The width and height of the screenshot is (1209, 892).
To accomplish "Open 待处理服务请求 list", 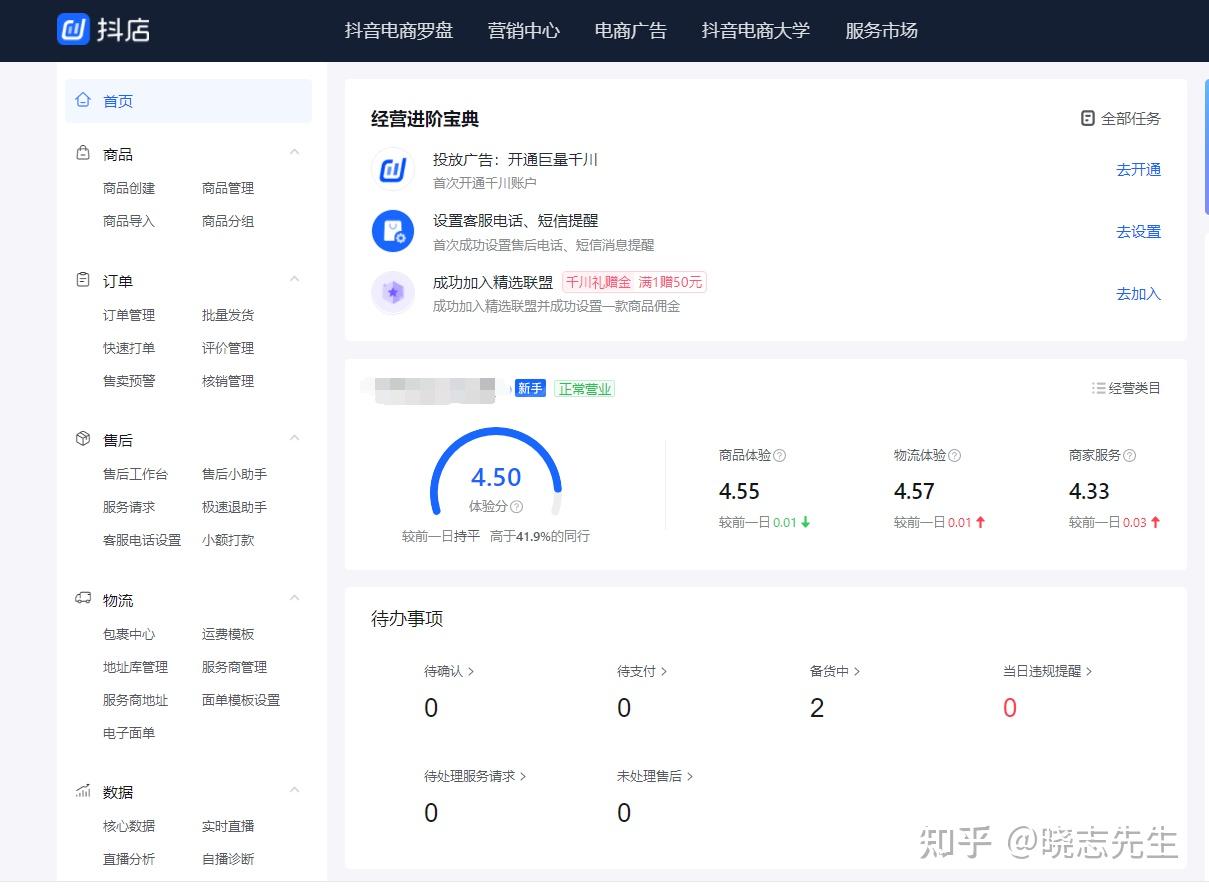I will pyautogui.click(x=475, y=776).
